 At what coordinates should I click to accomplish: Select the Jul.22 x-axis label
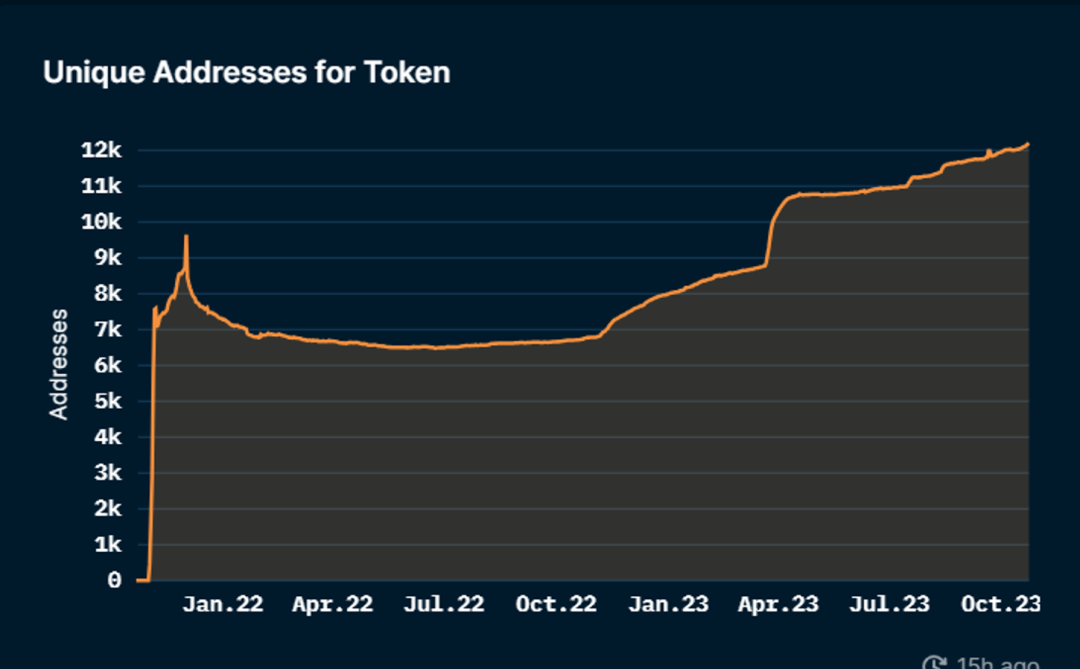(444, 605)
